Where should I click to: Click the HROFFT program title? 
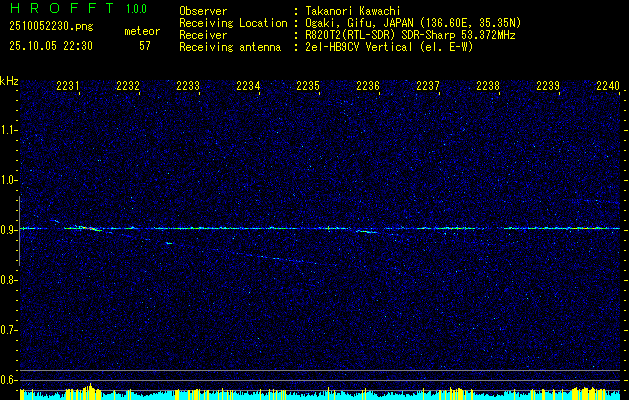click(62, 8)
